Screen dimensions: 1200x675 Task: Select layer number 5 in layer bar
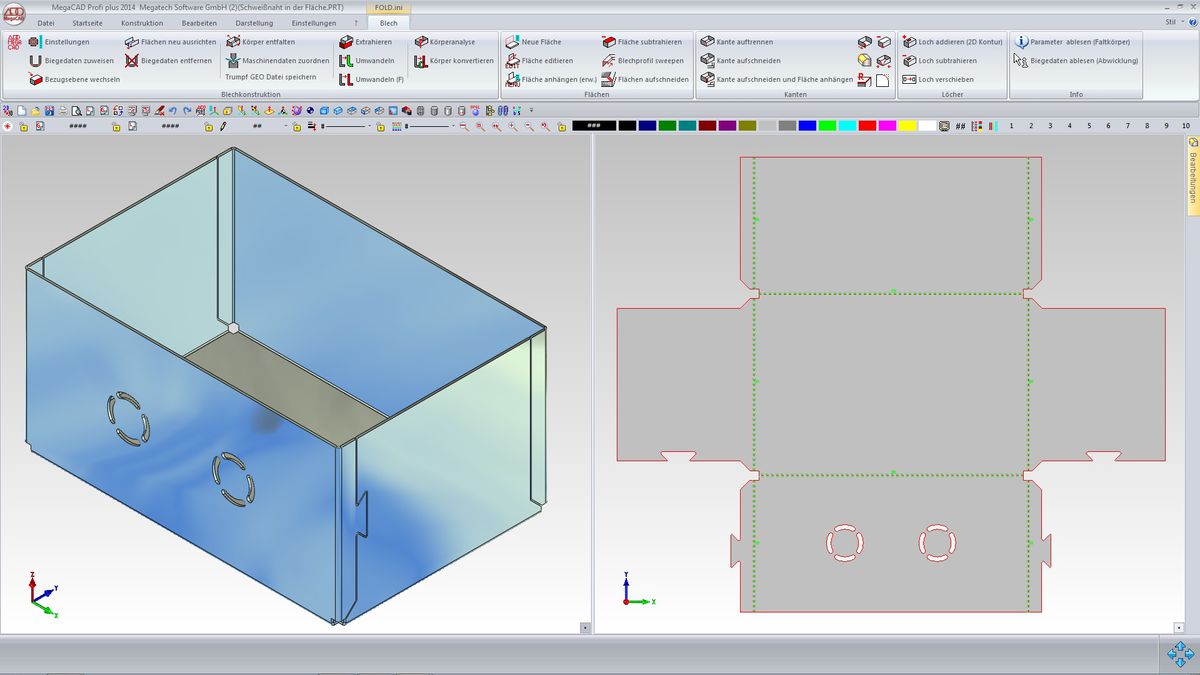click(x=1089, y=126)
